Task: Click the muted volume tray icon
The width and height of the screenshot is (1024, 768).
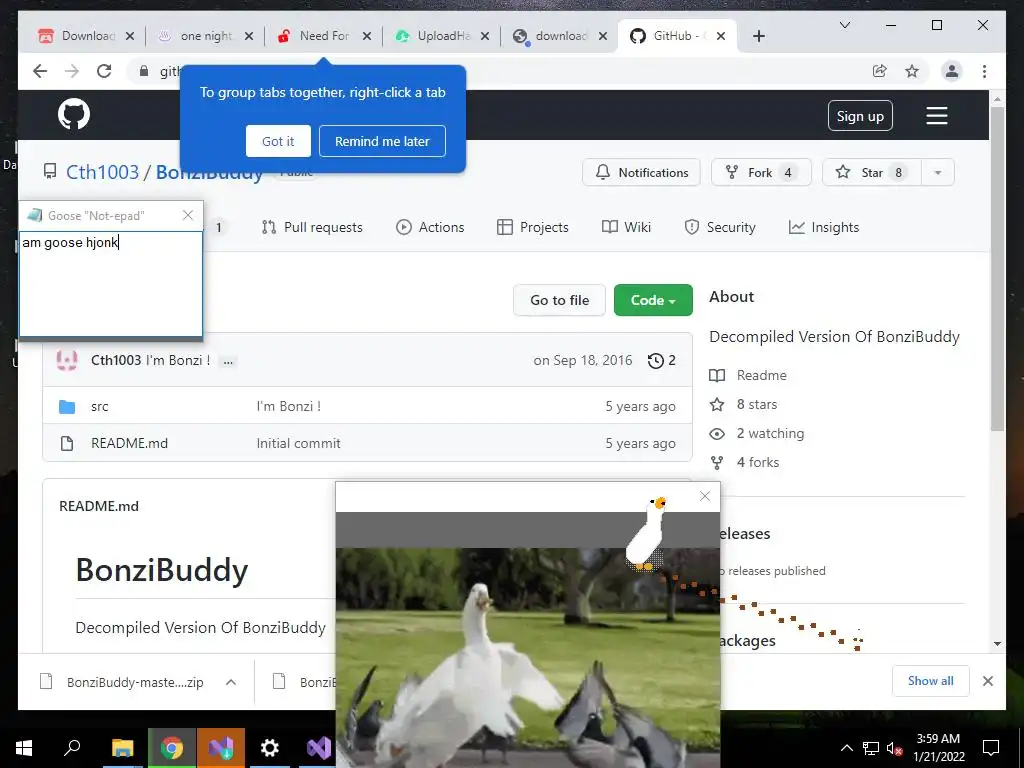Action: (894, 748)
